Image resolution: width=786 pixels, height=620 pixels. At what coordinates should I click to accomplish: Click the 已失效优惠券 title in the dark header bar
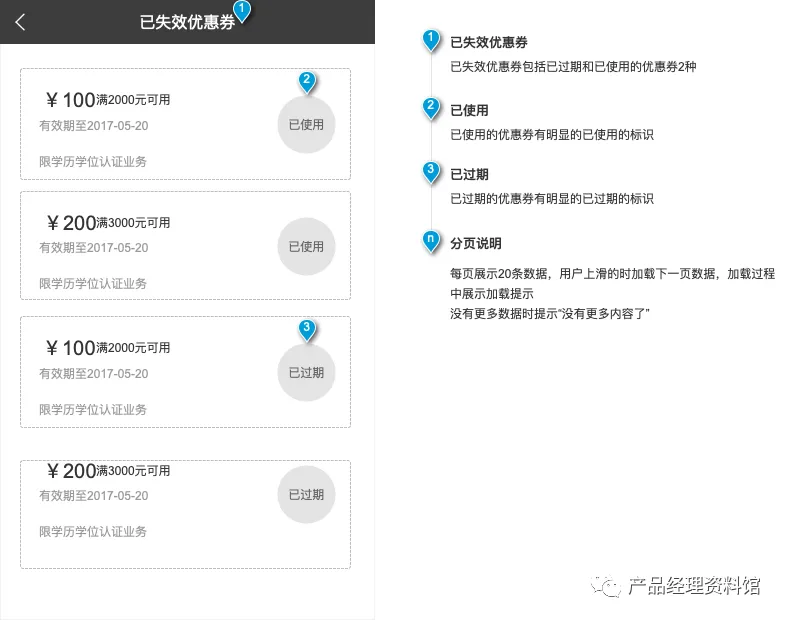coord(187,22)
